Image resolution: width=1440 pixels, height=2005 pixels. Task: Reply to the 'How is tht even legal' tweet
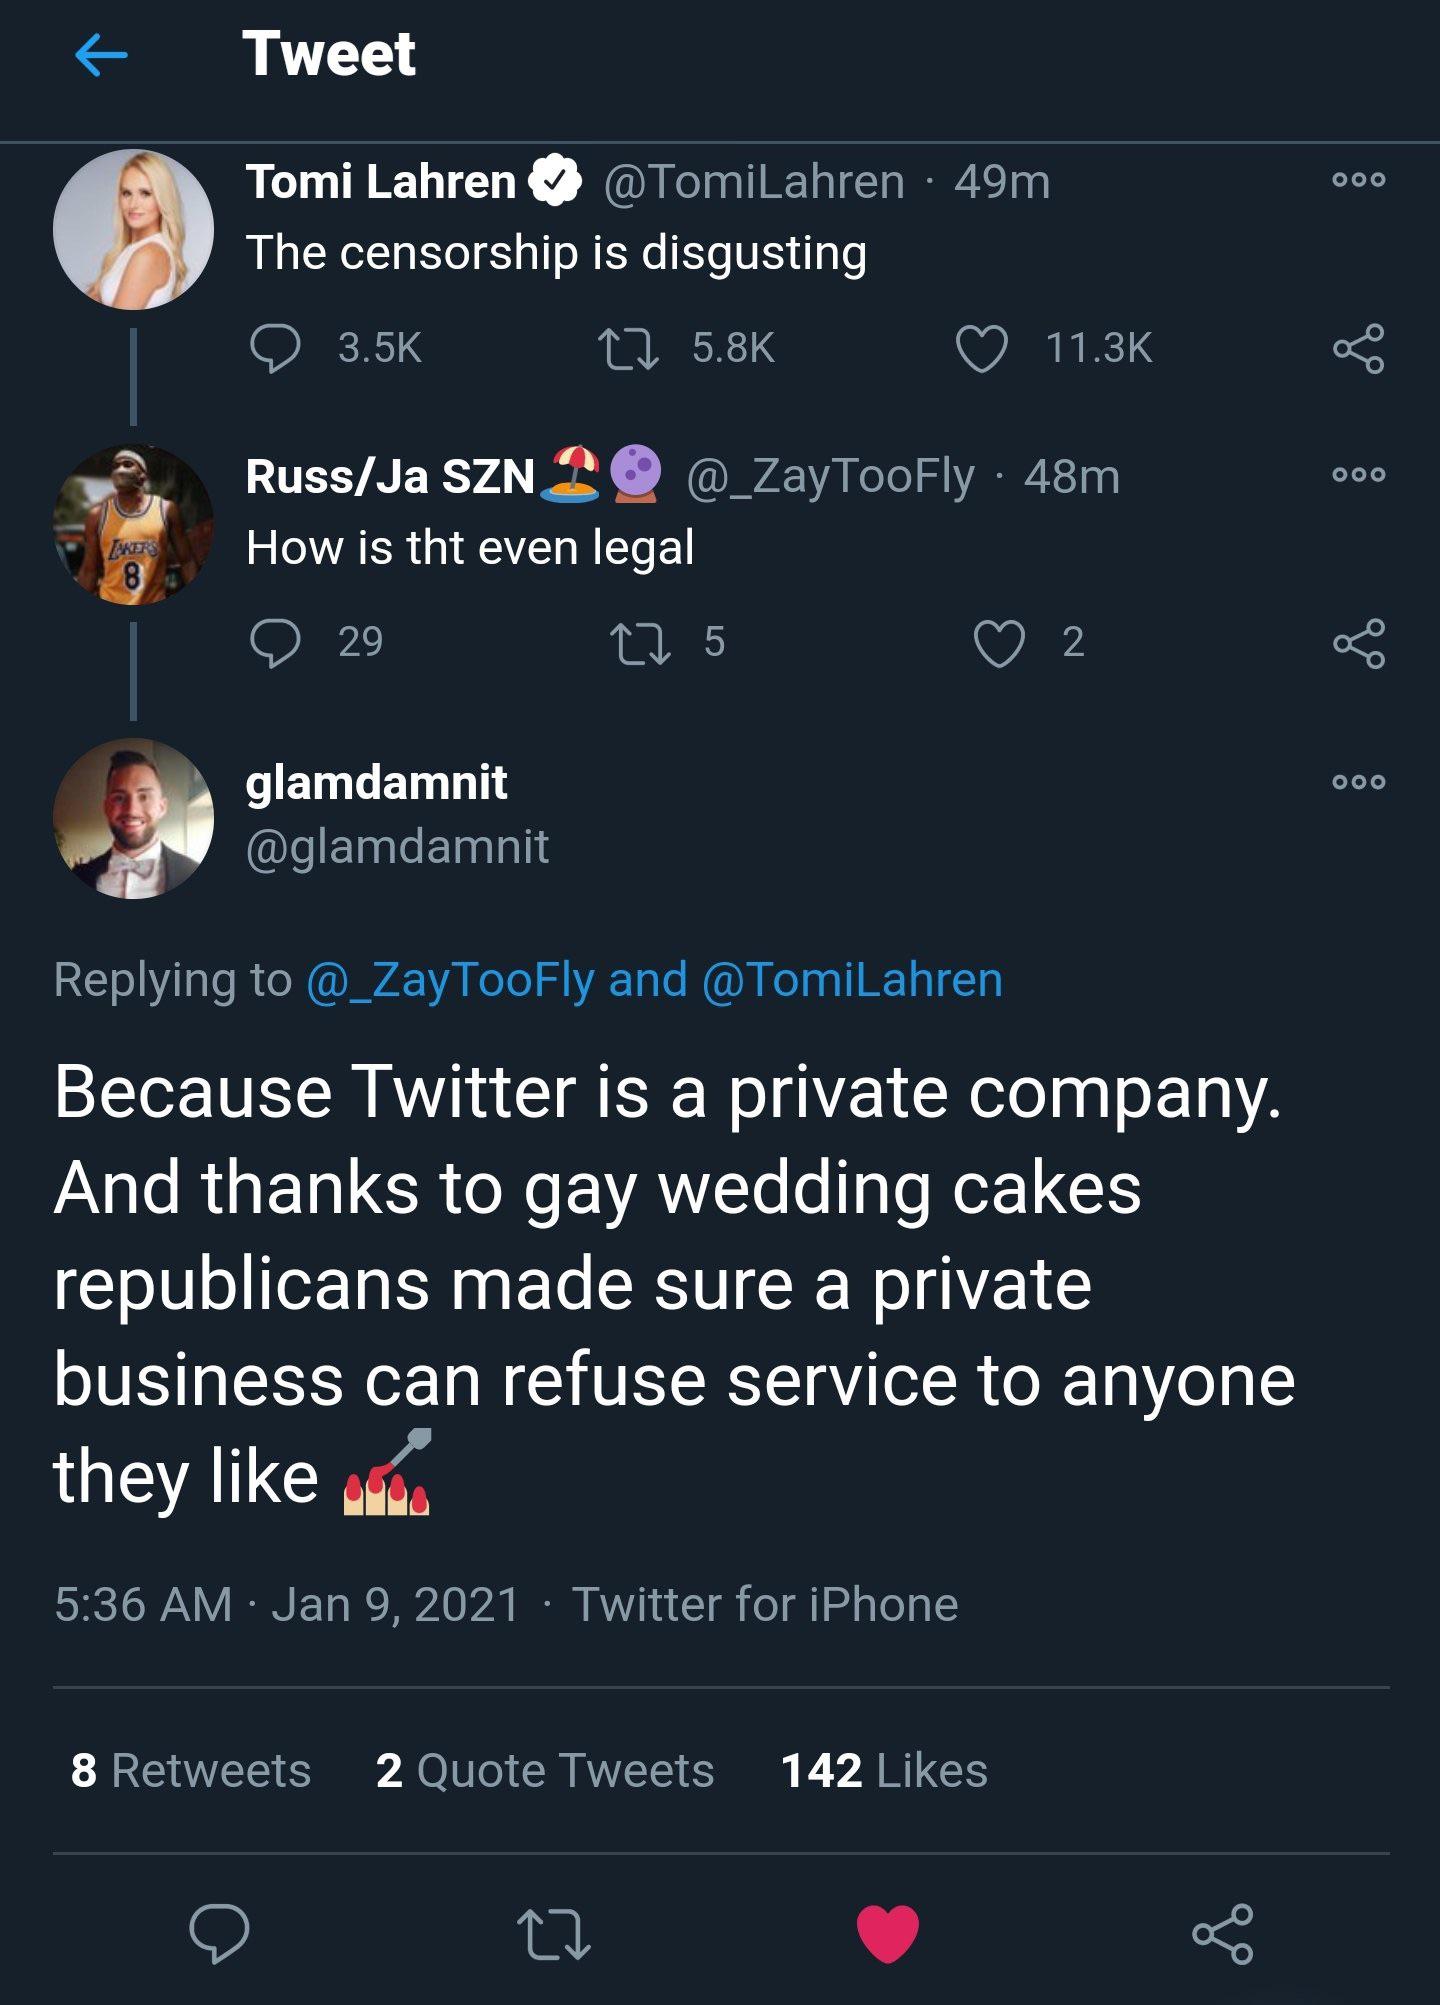[275, 643]
